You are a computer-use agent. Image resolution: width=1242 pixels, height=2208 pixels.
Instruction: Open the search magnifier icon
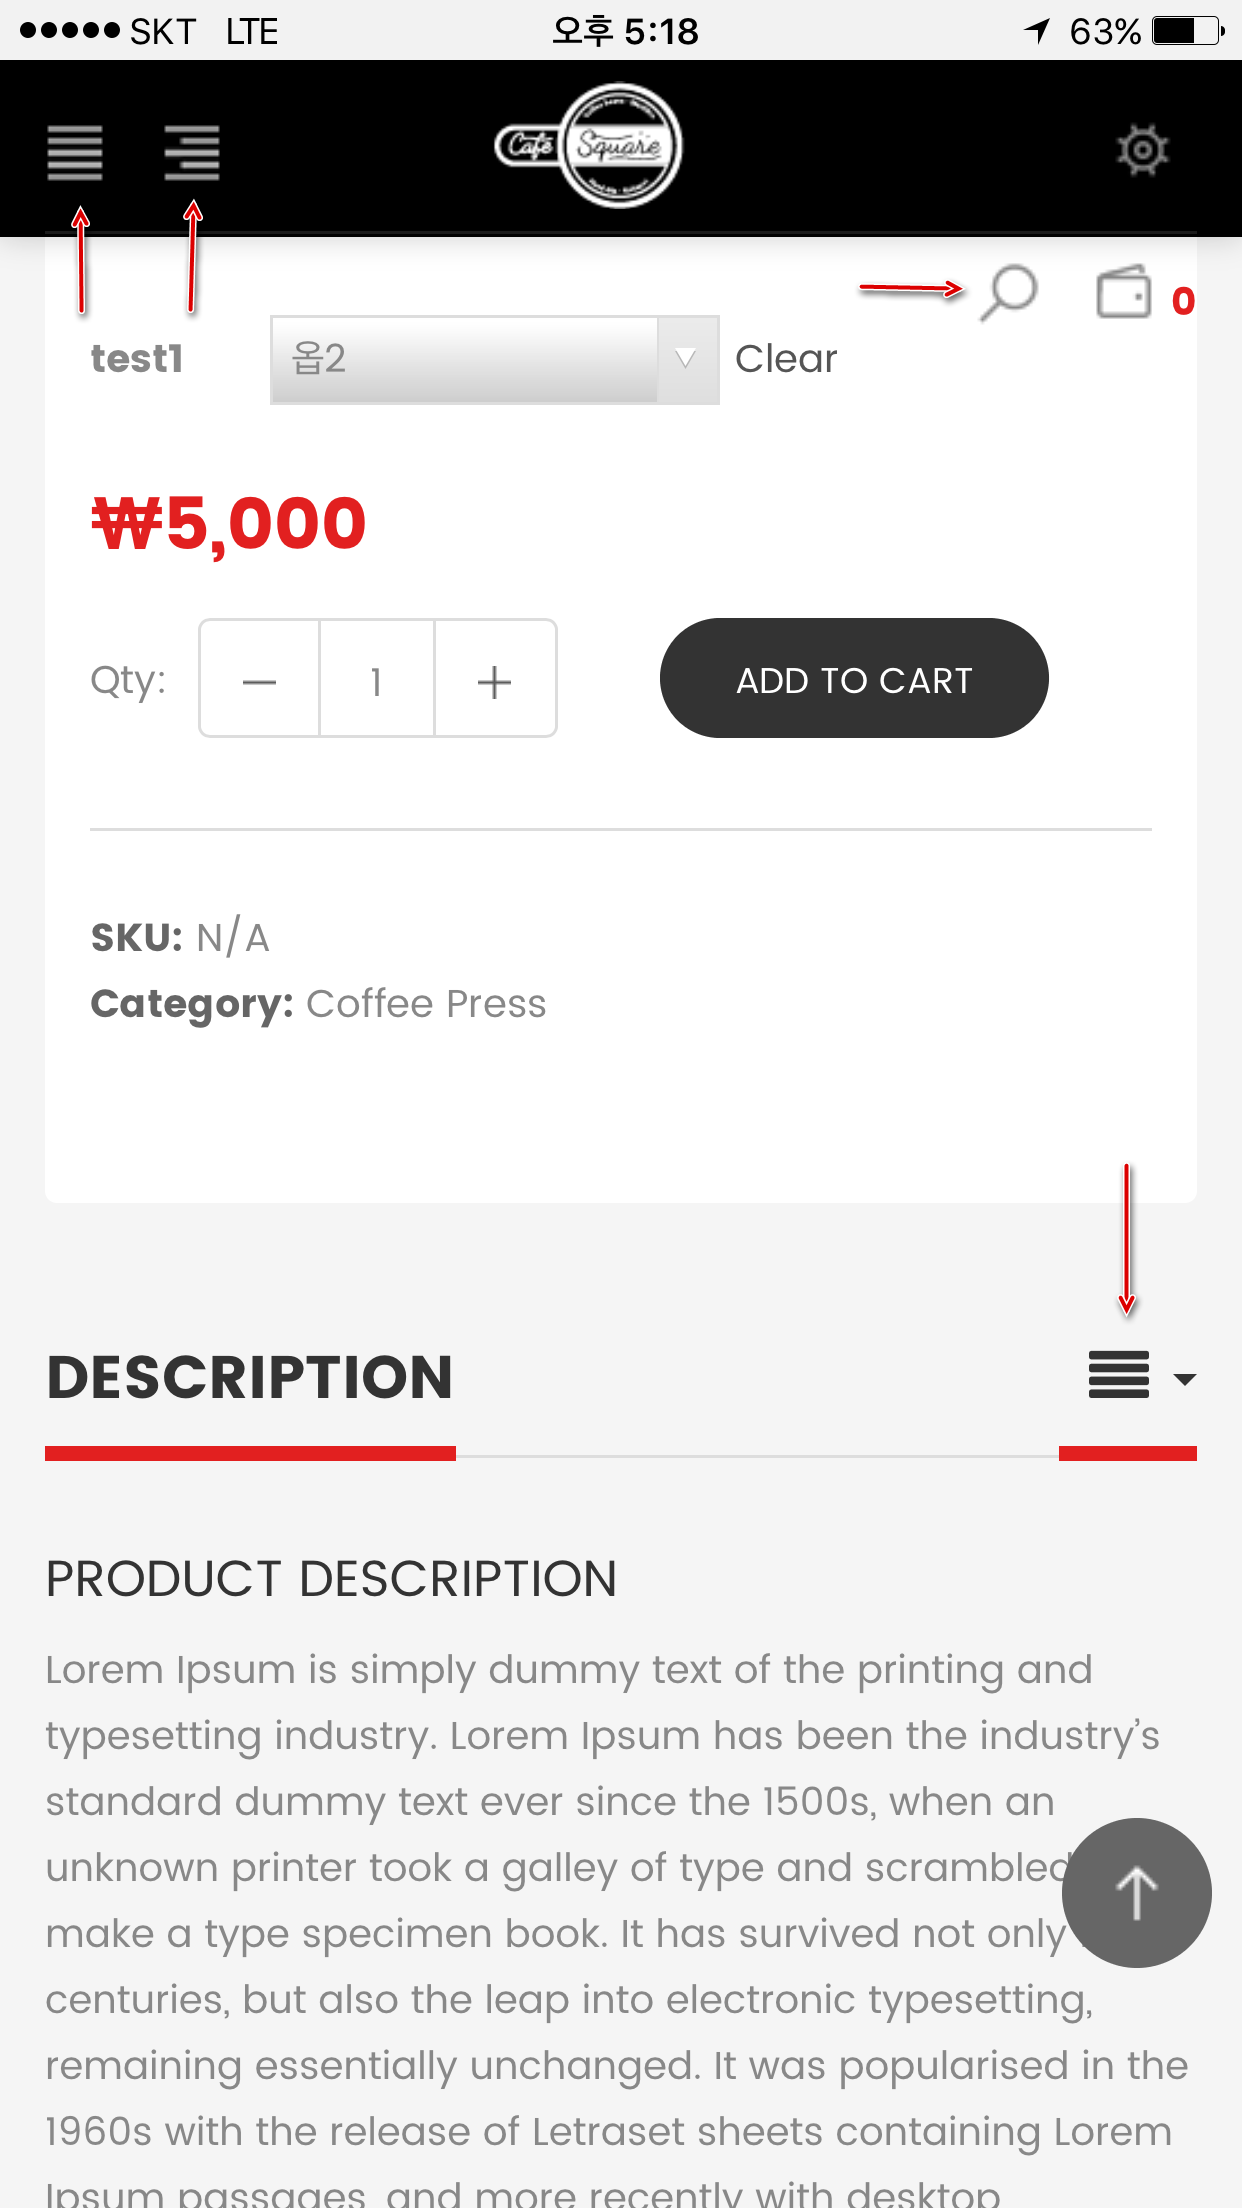1009,293
